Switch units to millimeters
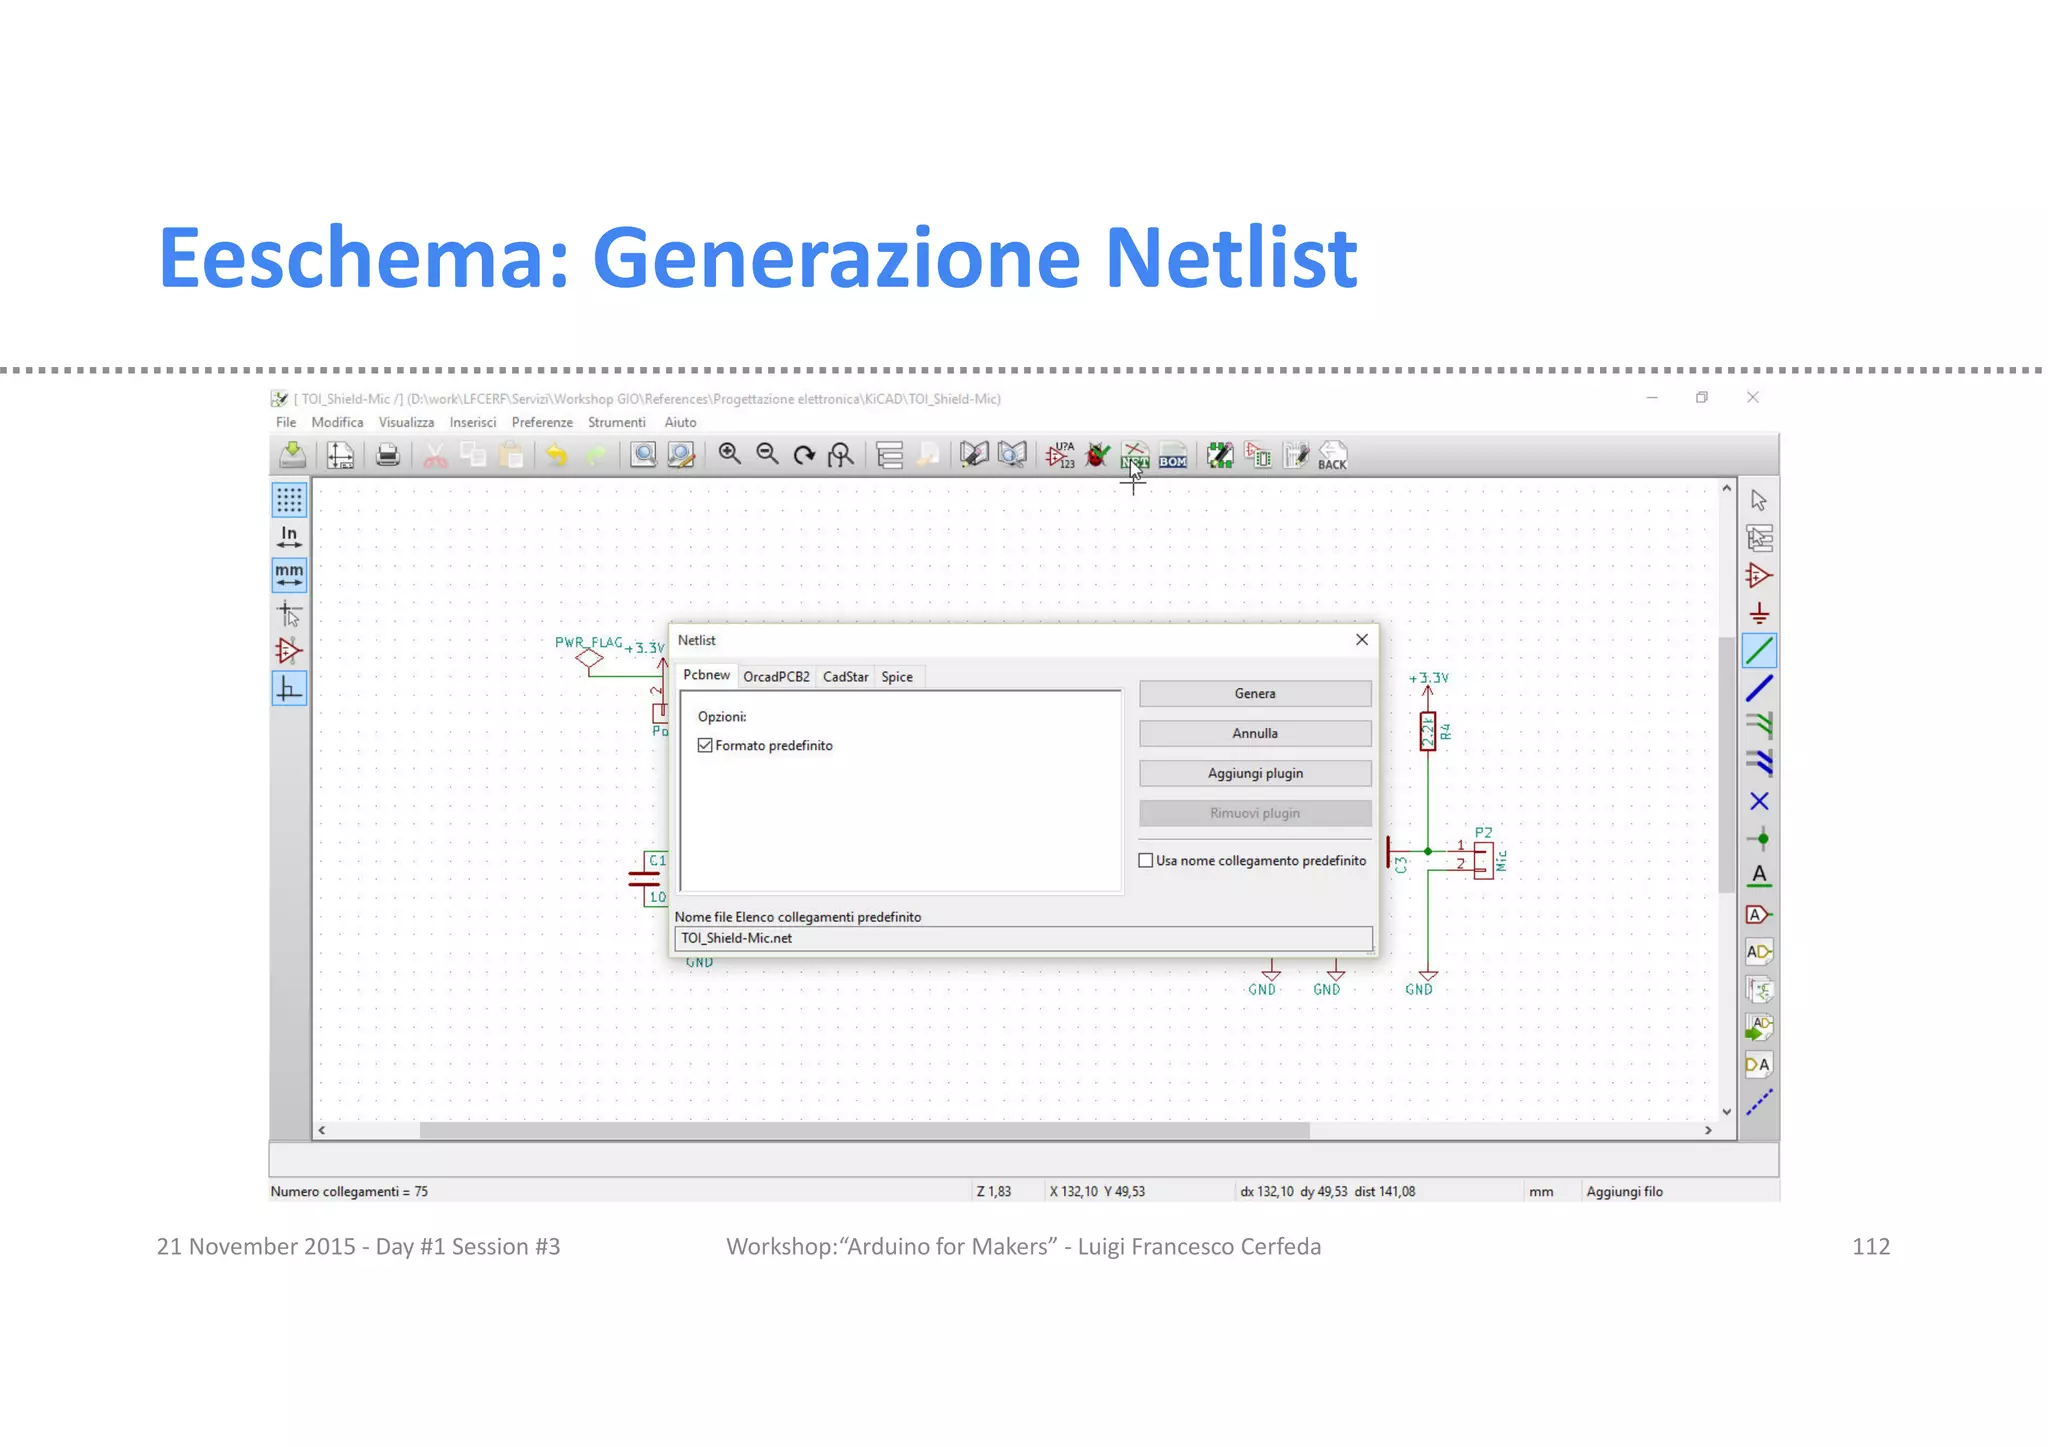Viewport: 2048px width, 1447px height. coord(289,575)
